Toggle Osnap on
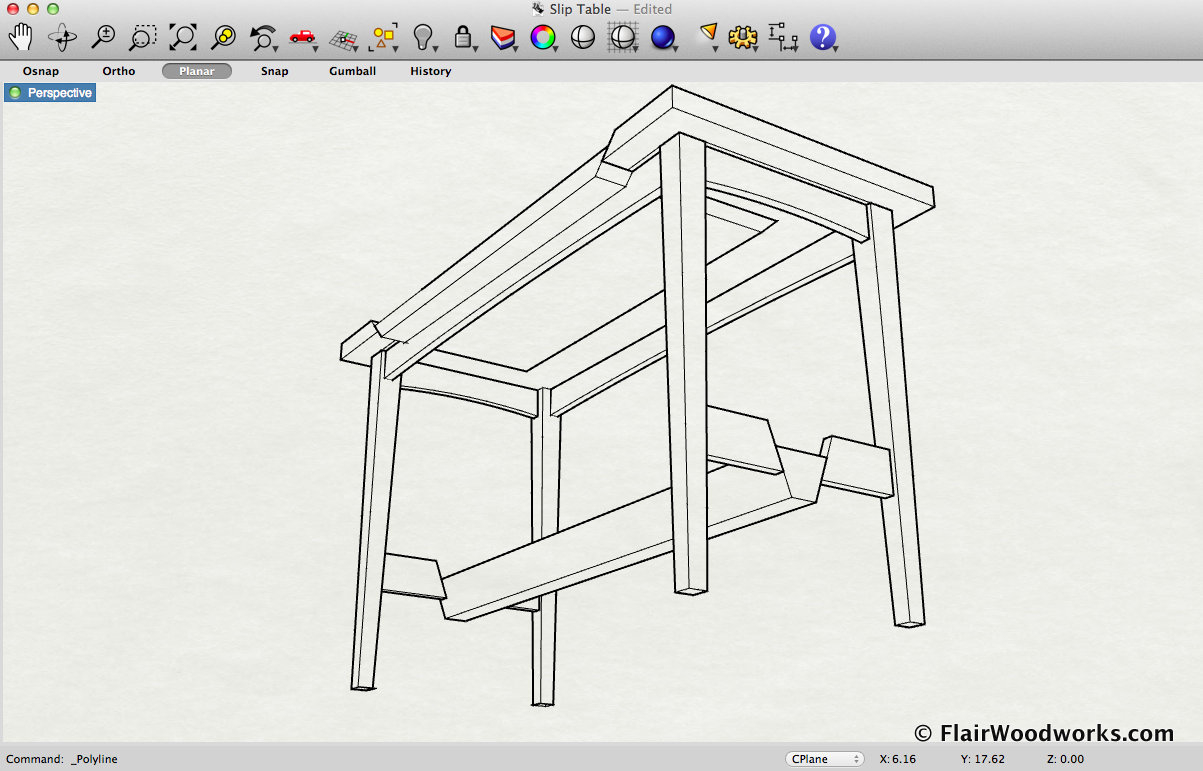This screenshot has height=771, width=1203. coord(41,71)
